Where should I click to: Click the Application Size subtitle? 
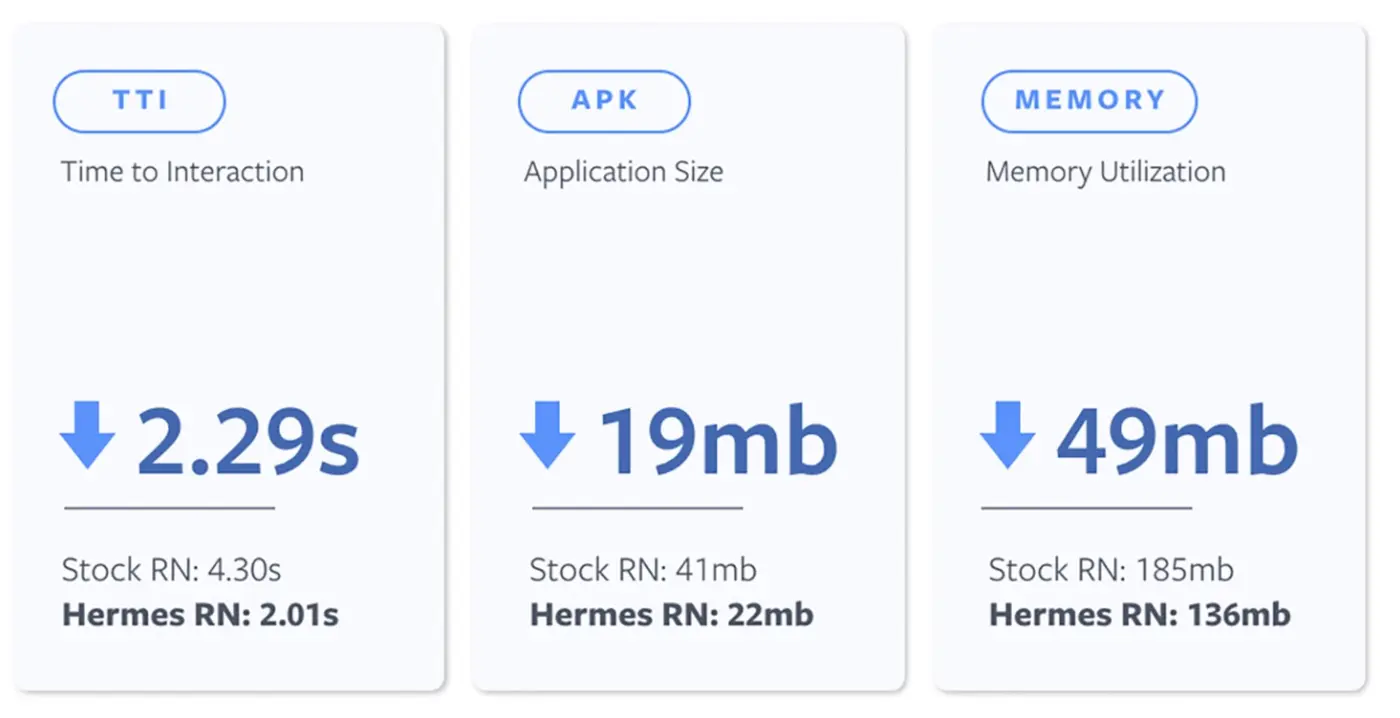[x=623, y=172]
